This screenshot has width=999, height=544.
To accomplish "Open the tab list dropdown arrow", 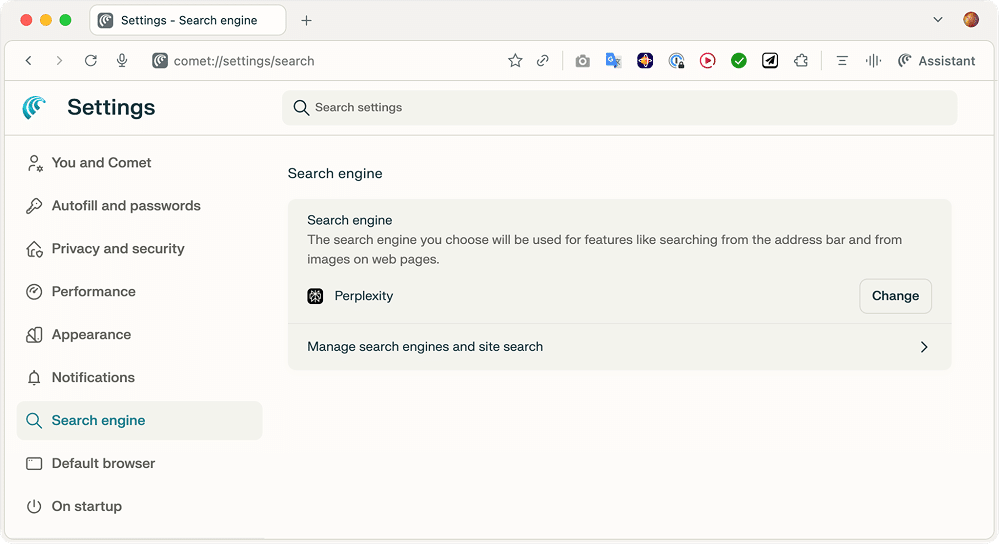I will tap(938, 20).
